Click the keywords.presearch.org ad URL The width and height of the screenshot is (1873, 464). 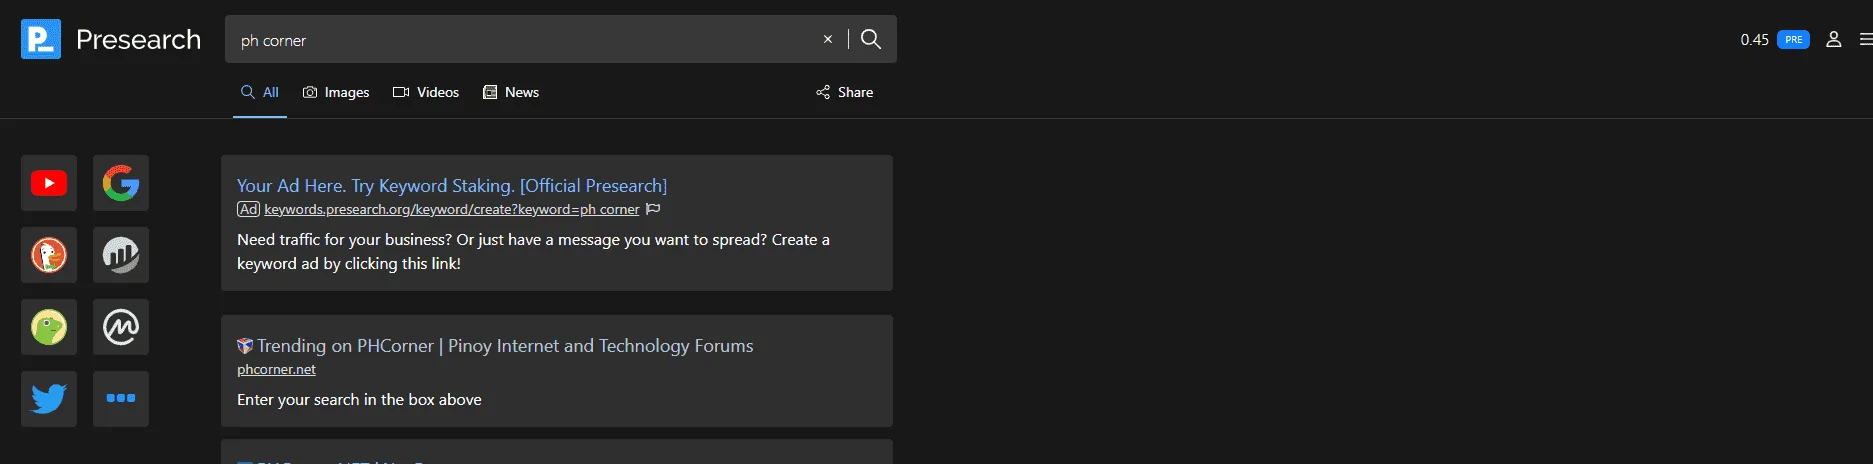coord(452,209)
